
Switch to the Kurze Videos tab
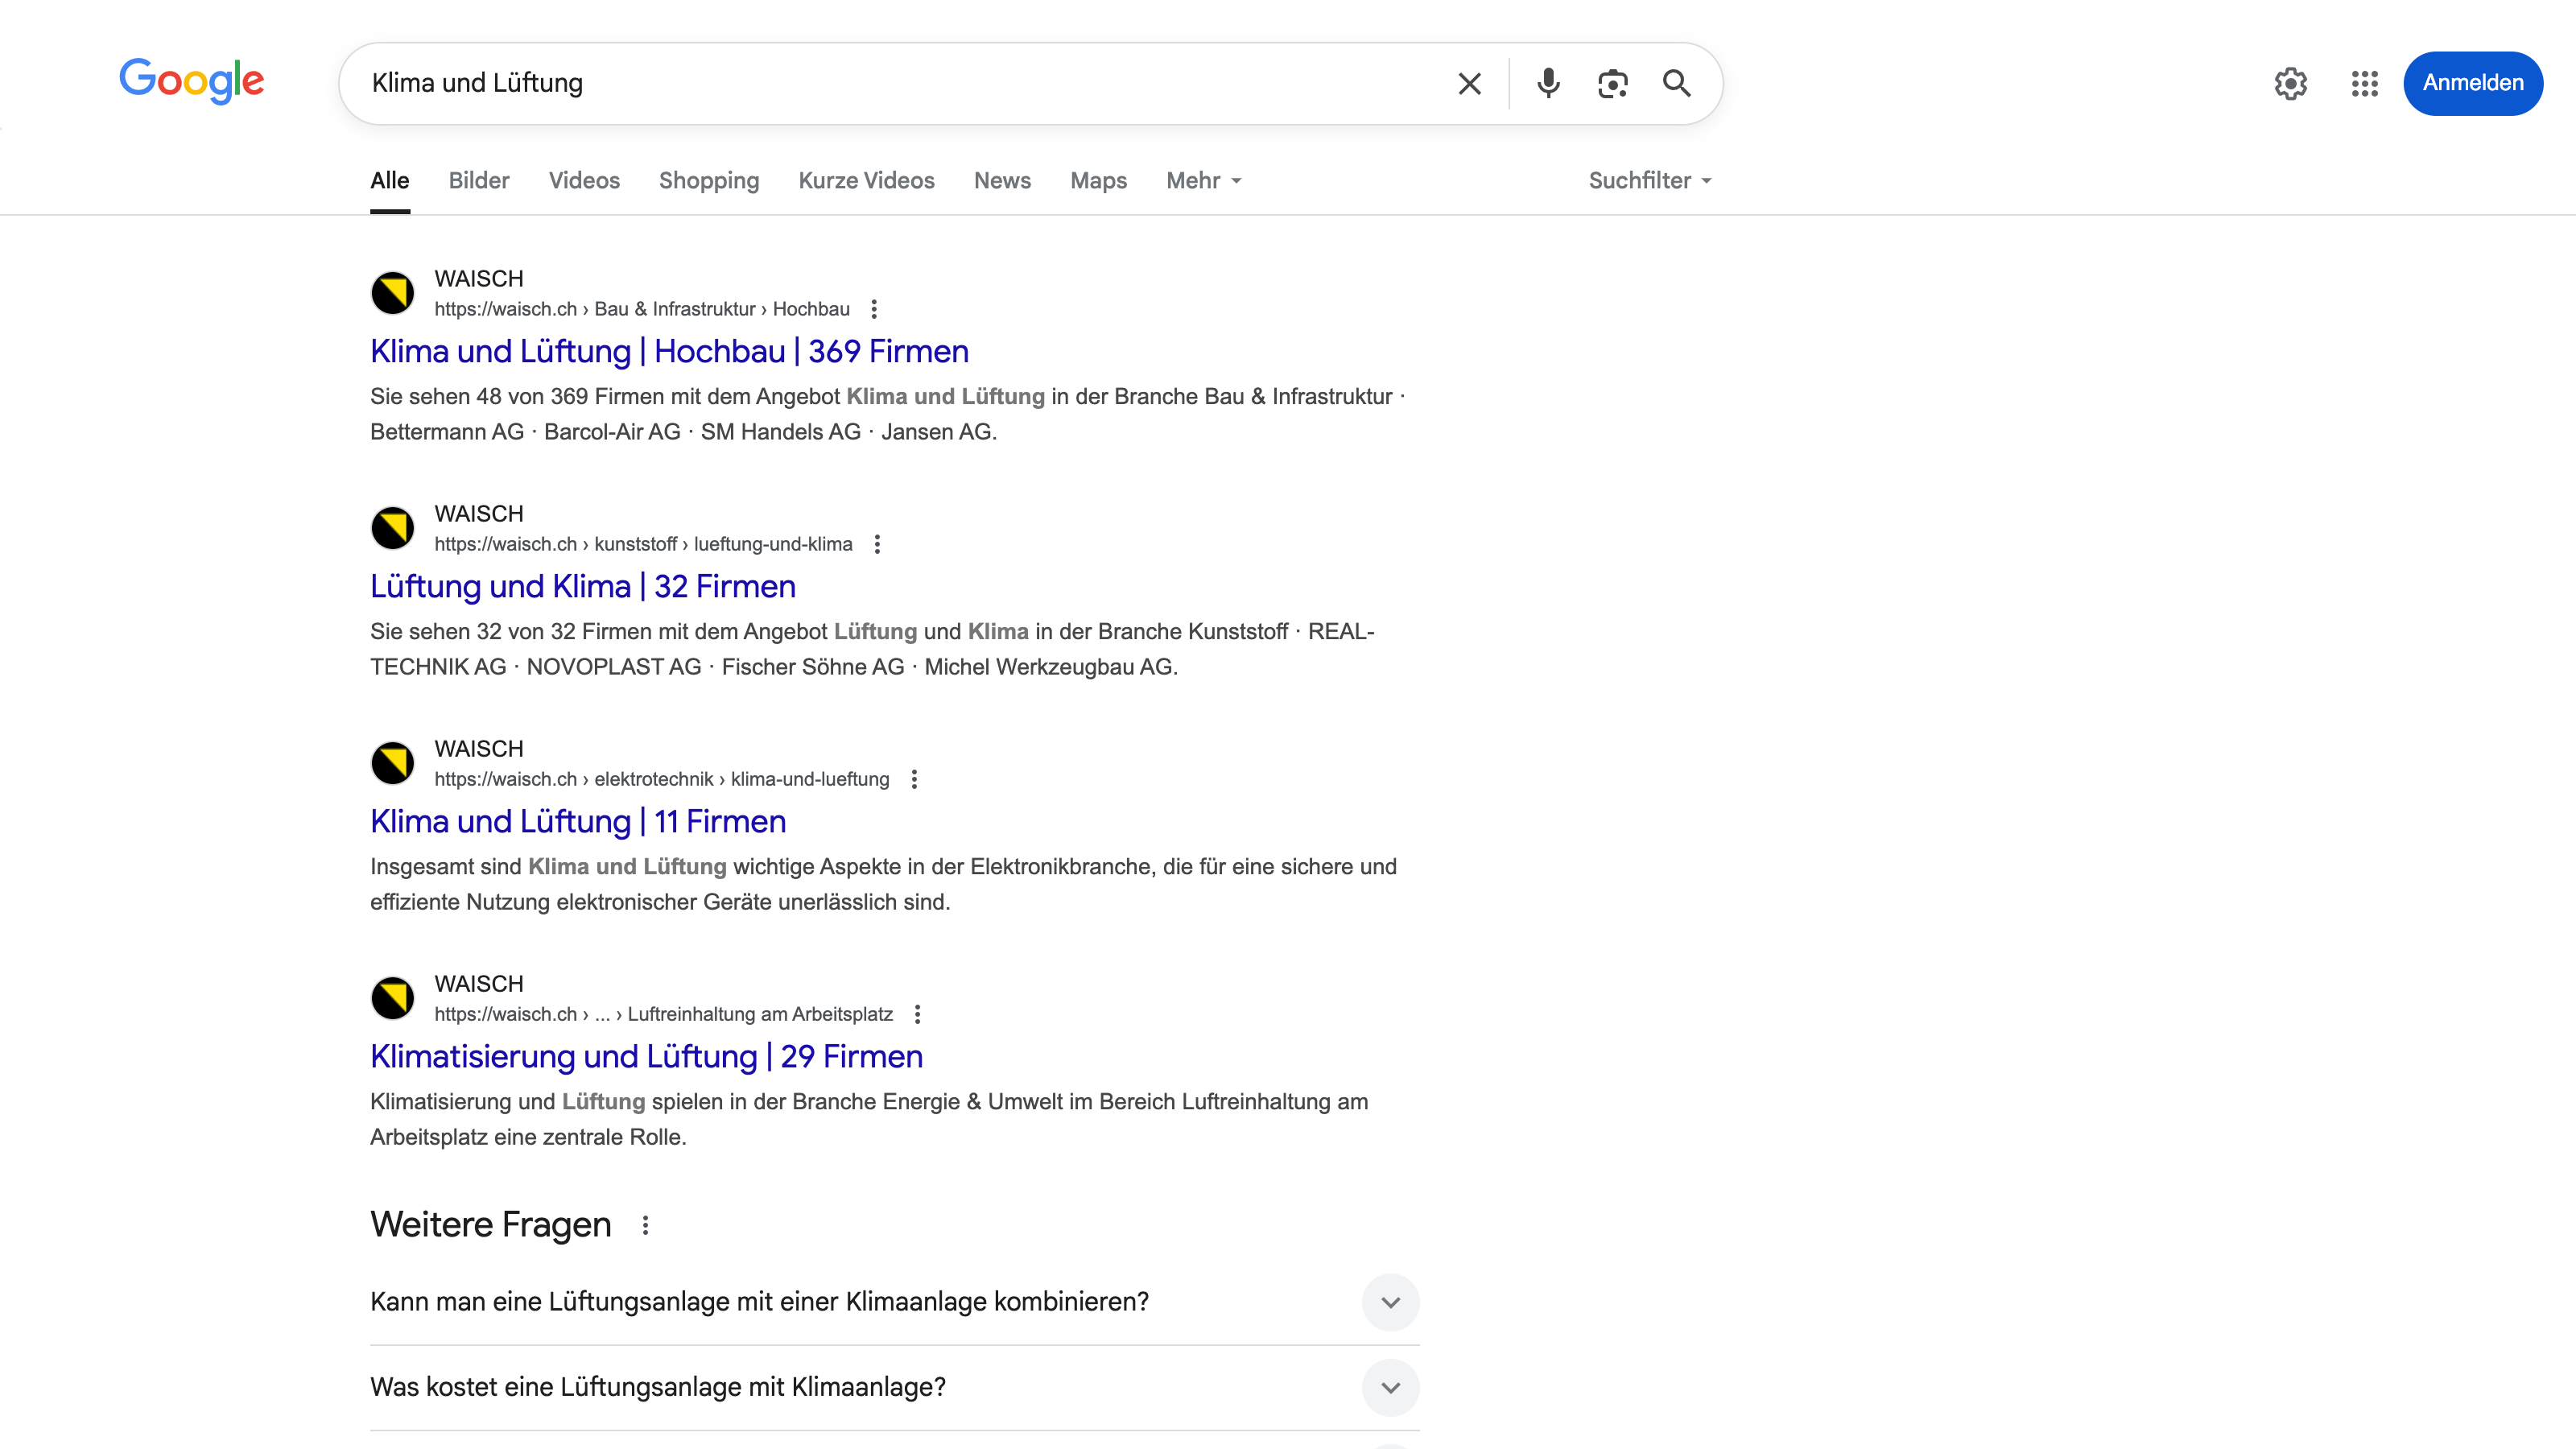point(866,181)
